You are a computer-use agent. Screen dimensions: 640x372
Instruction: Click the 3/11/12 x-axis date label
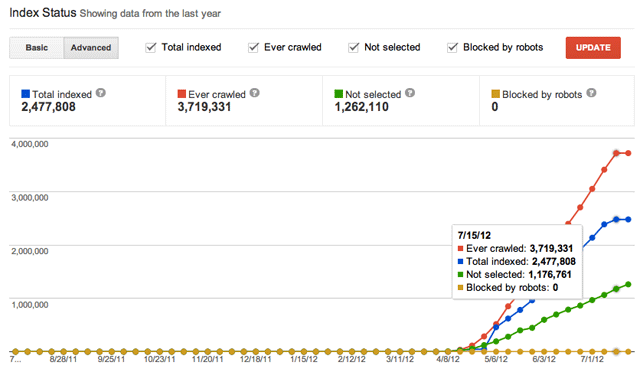tap(400, 359)
